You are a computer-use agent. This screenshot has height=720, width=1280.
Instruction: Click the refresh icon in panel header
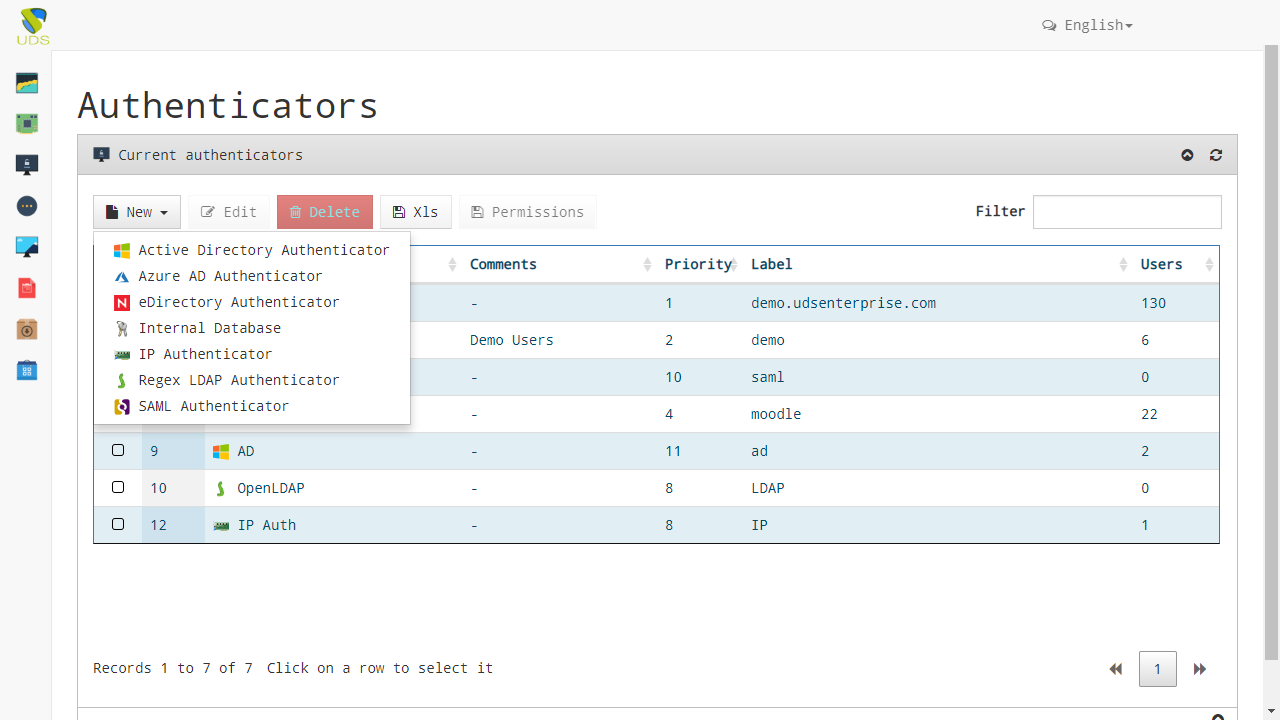tap(1216, 155)
